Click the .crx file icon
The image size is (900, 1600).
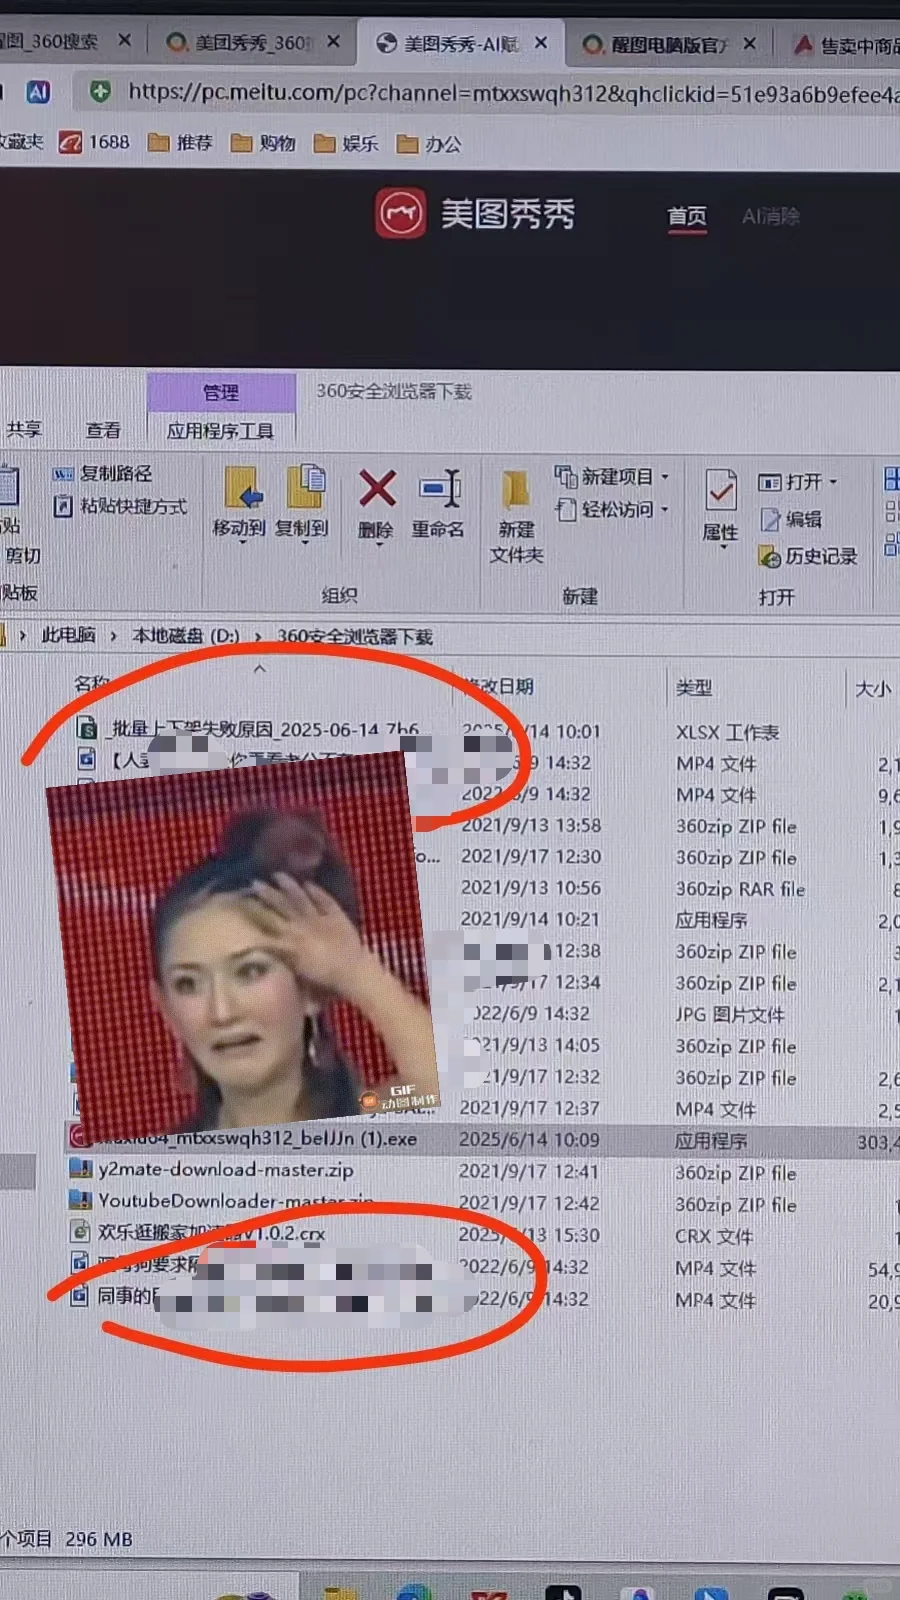click(x=80, y=1233)
